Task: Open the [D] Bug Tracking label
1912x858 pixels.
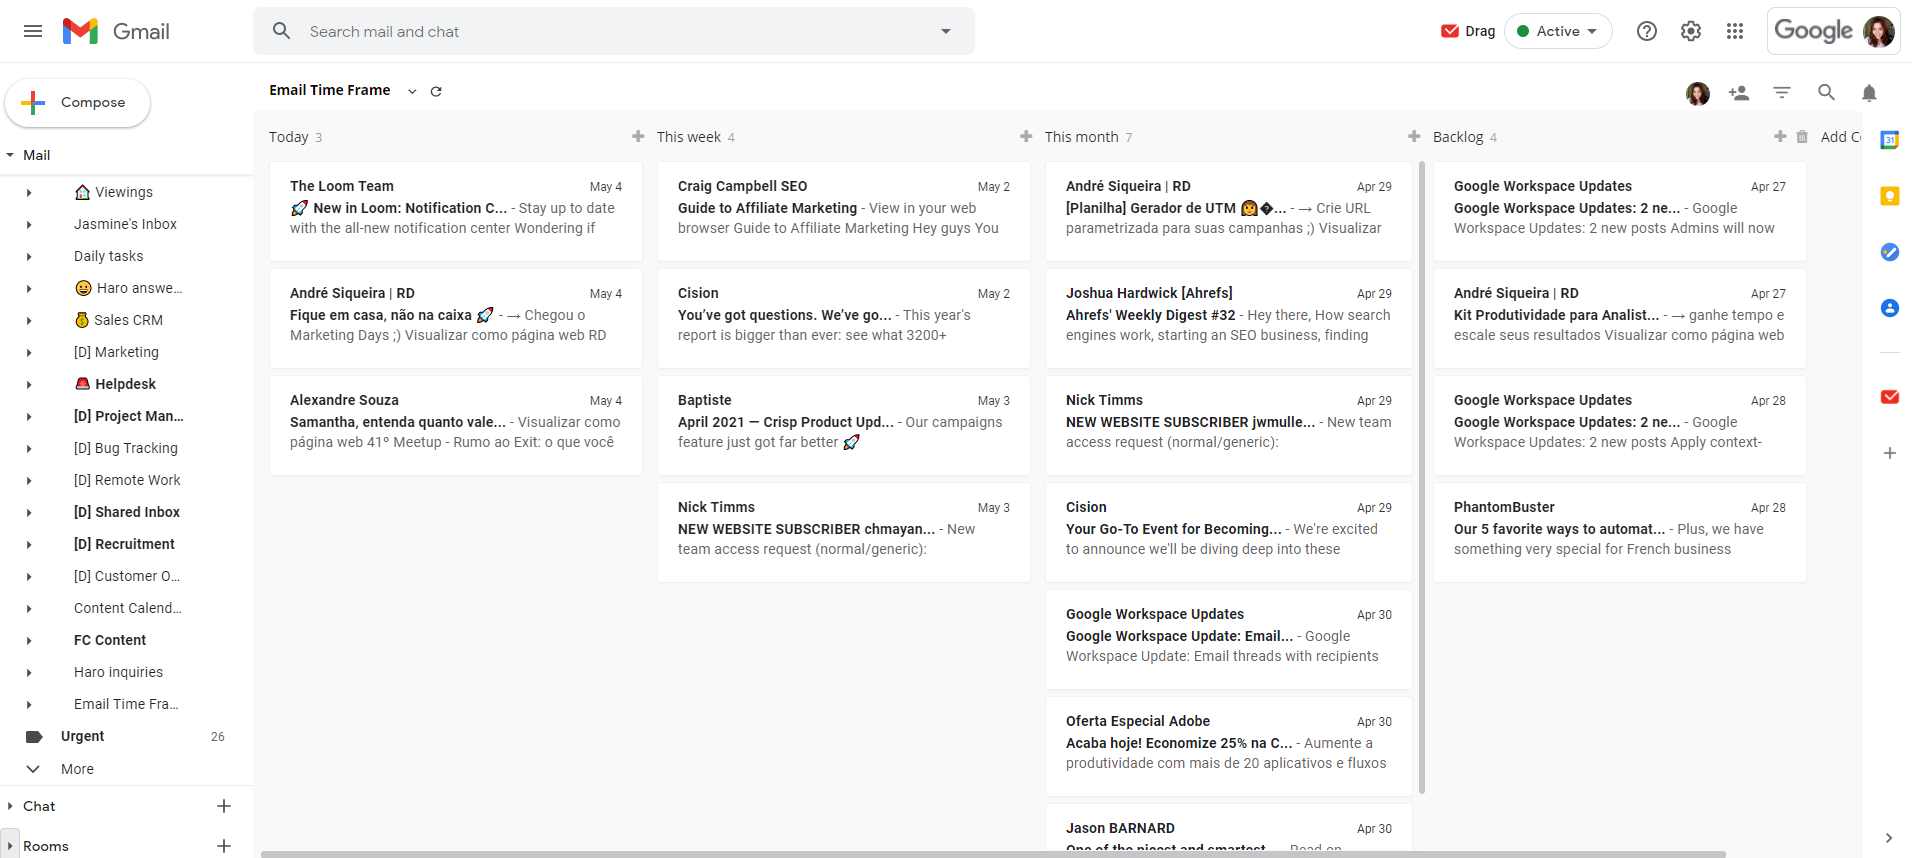Action: 125,448
